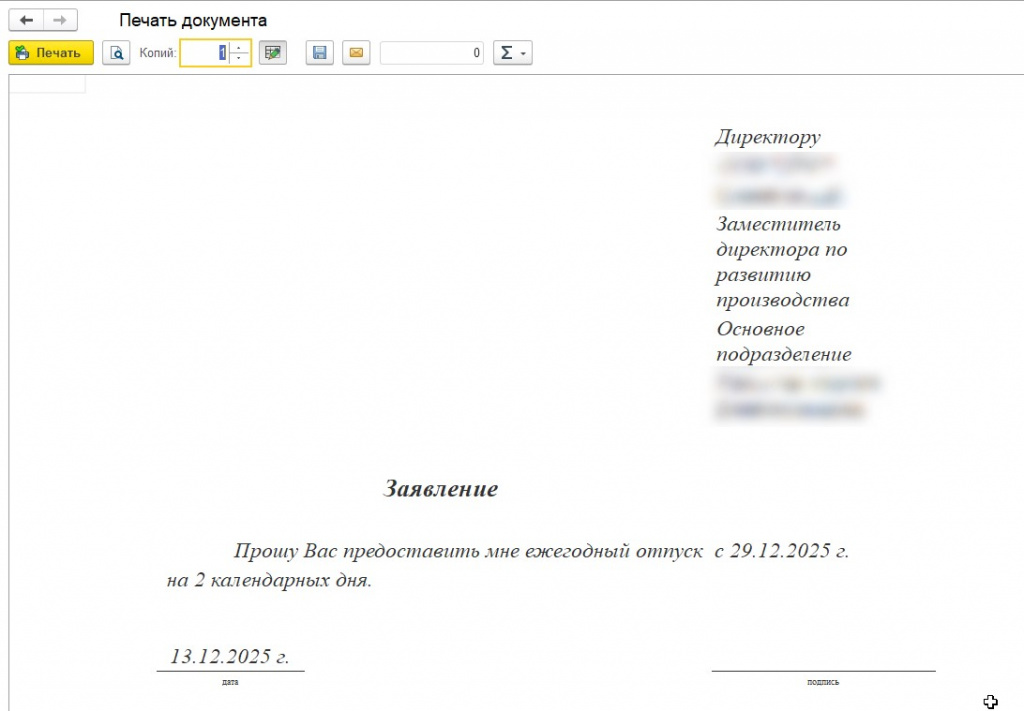Click the text Директору in the document
The image size is (1024, 711).
point(767,137)
